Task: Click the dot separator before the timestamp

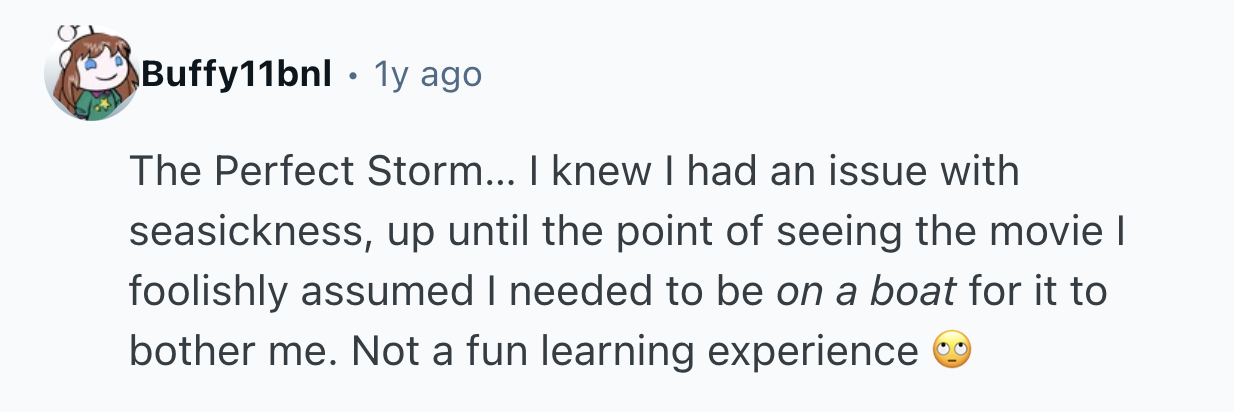Action: (x=354, y=75)
